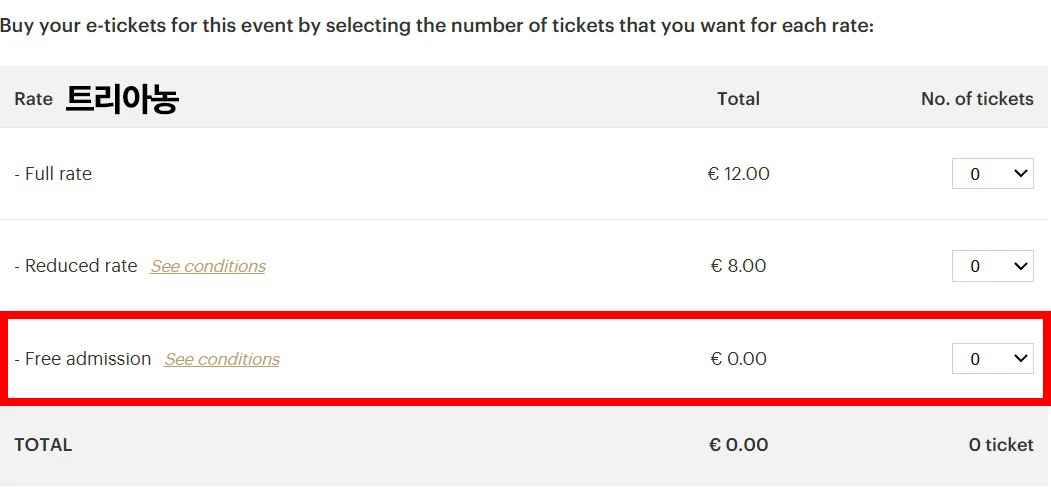Screen dimensions: 1051x493
Task: Expand the Reduced rate ticket quantity dropdown
Action: click(x=992, y=266)
